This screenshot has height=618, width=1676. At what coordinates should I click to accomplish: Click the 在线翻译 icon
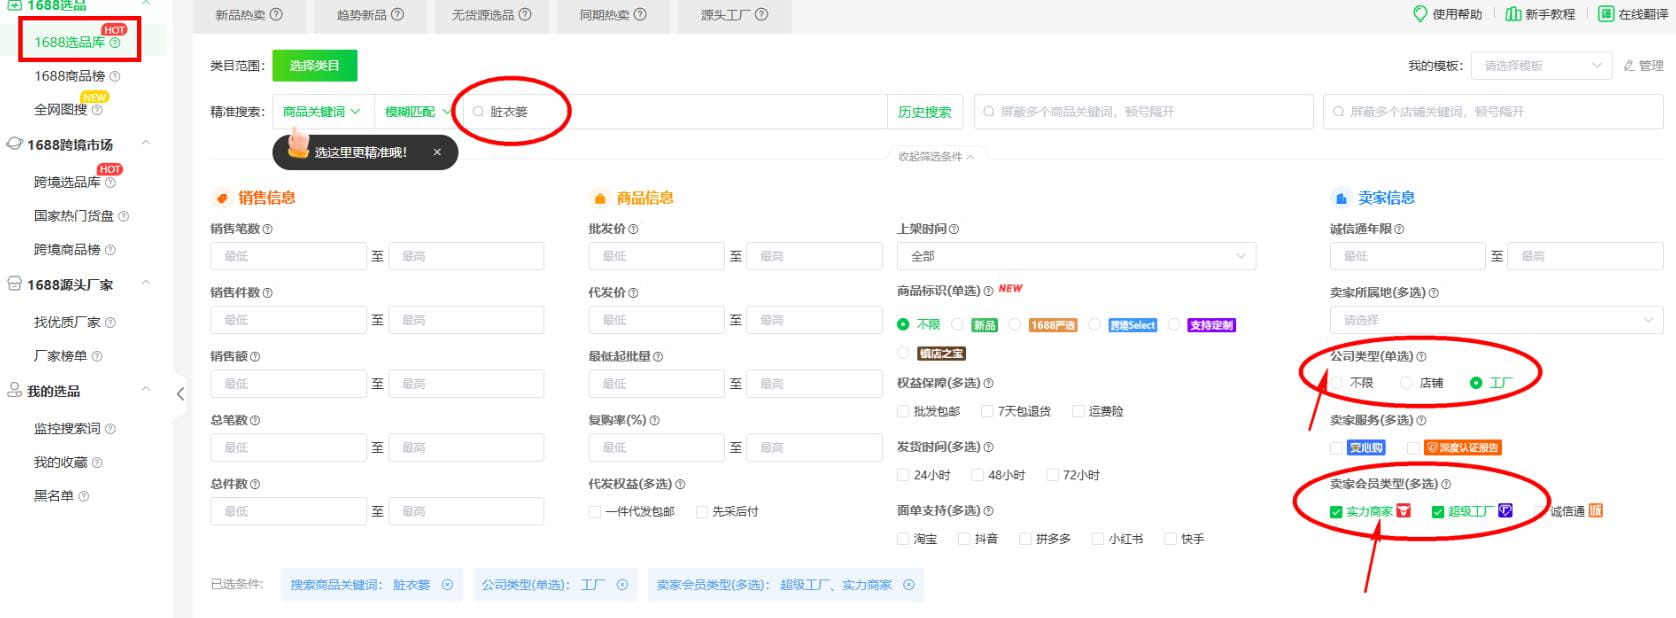coord(1606,14)
